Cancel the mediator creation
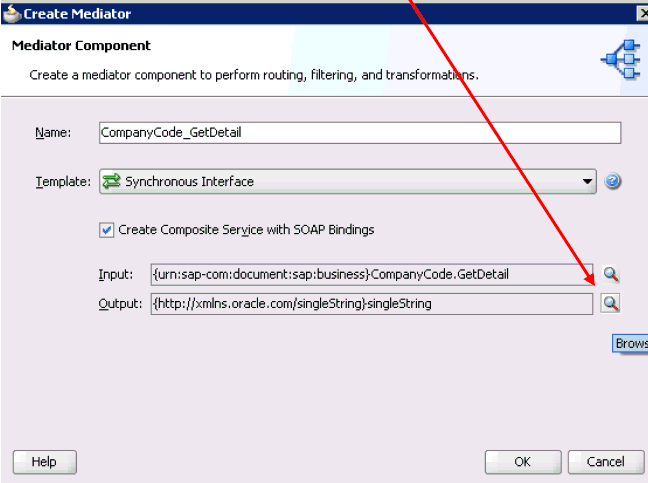648x483 pixels. pyautogui.click(x=605, y=462)
